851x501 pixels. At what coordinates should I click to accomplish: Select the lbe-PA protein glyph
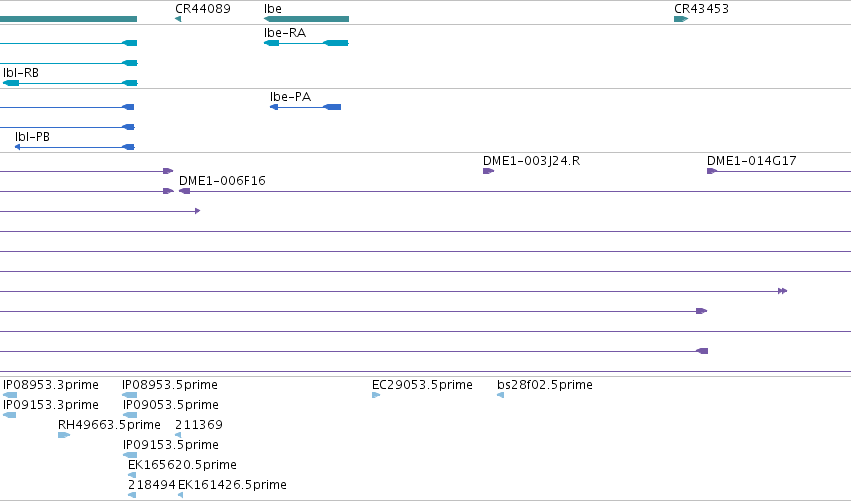pos(306,107)
